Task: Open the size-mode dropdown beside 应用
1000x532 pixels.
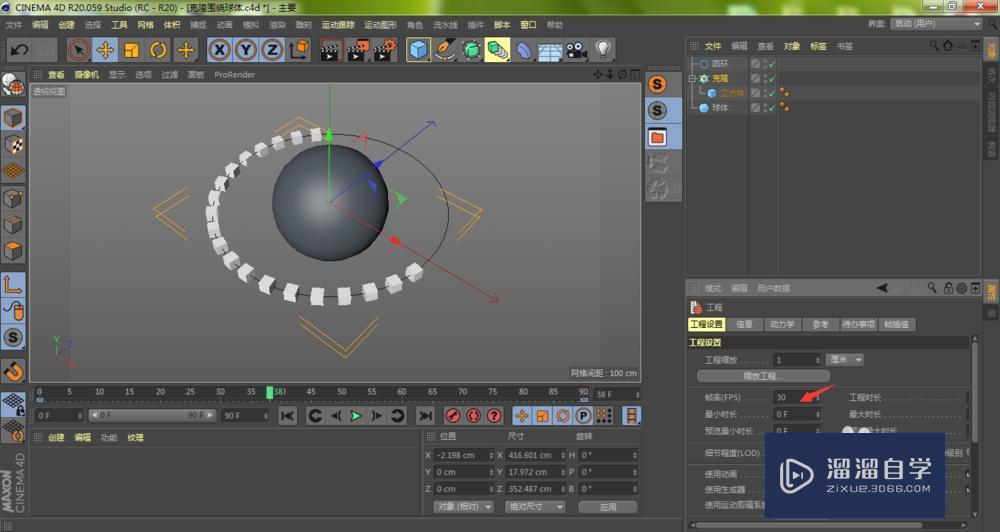Action: tap(534, 506)
